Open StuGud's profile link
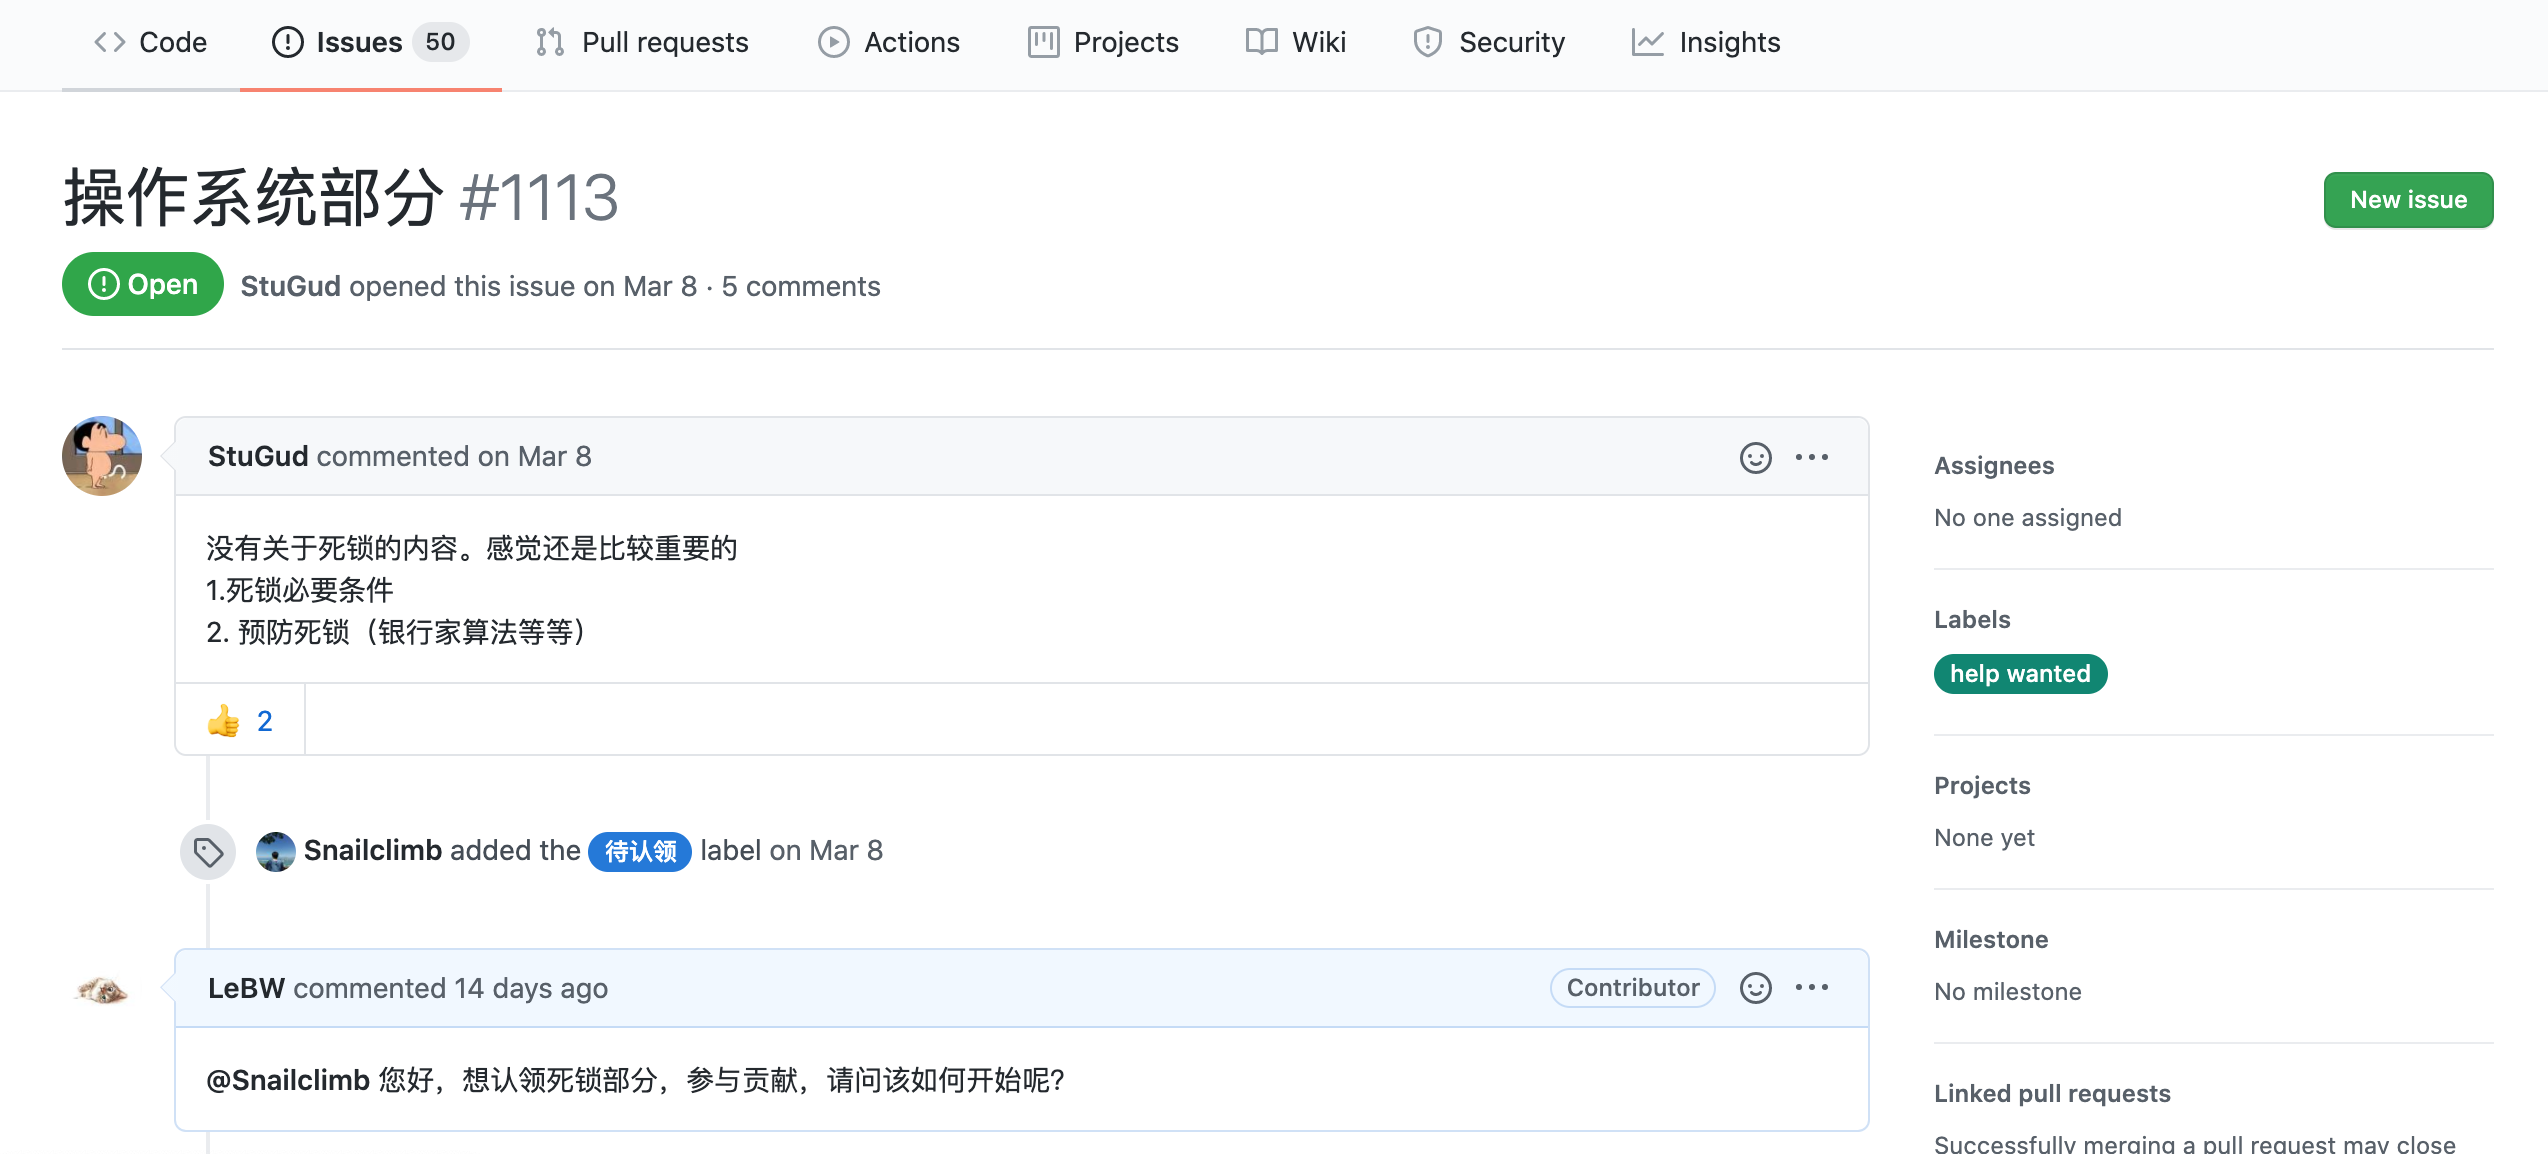The width and height of the screenshot is (2548, 1154). coord(290,285)
